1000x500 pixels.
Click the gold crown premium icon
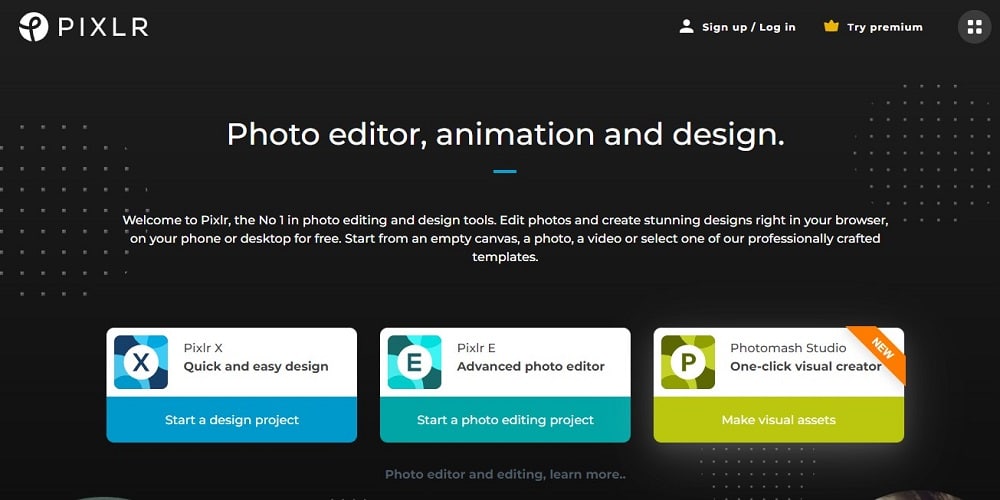(x=831, y=26)
